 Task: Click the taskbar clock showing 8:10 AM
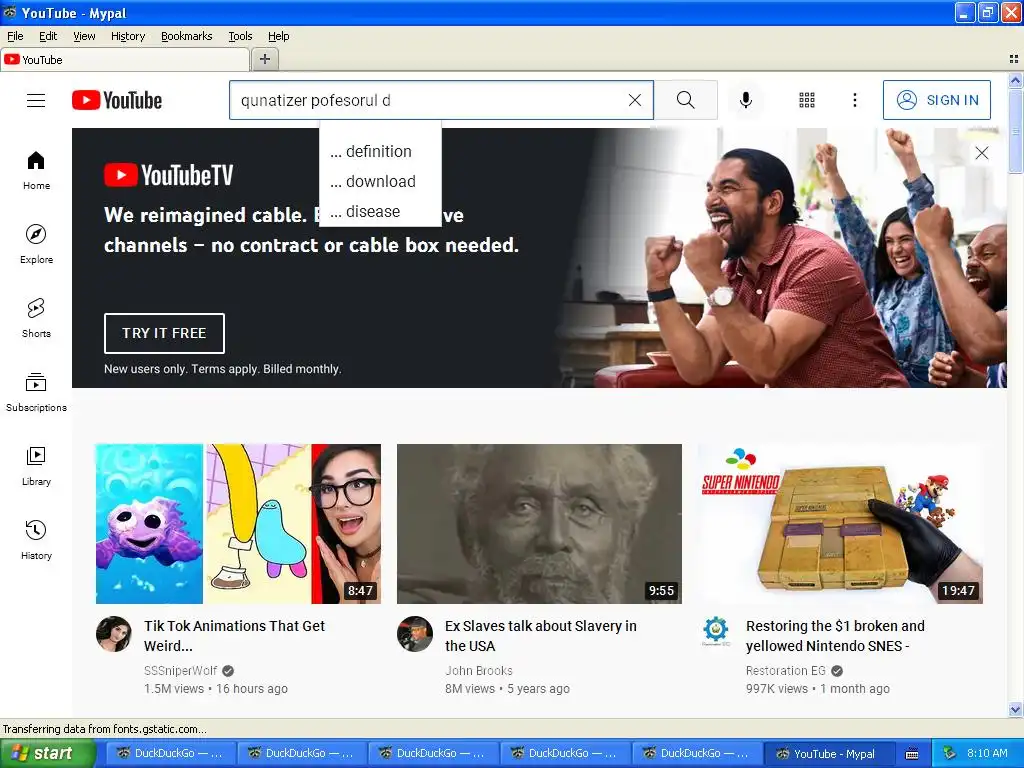pyautogui.click(x=987, y=753)
